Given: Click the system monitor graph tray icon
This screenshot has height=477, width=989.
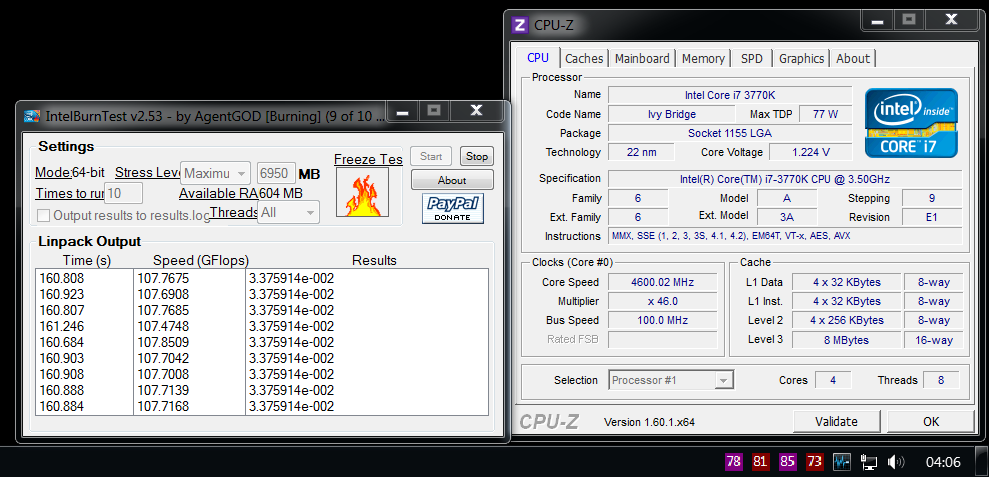Looking at the screenshot, I should (x=842, y=462).
